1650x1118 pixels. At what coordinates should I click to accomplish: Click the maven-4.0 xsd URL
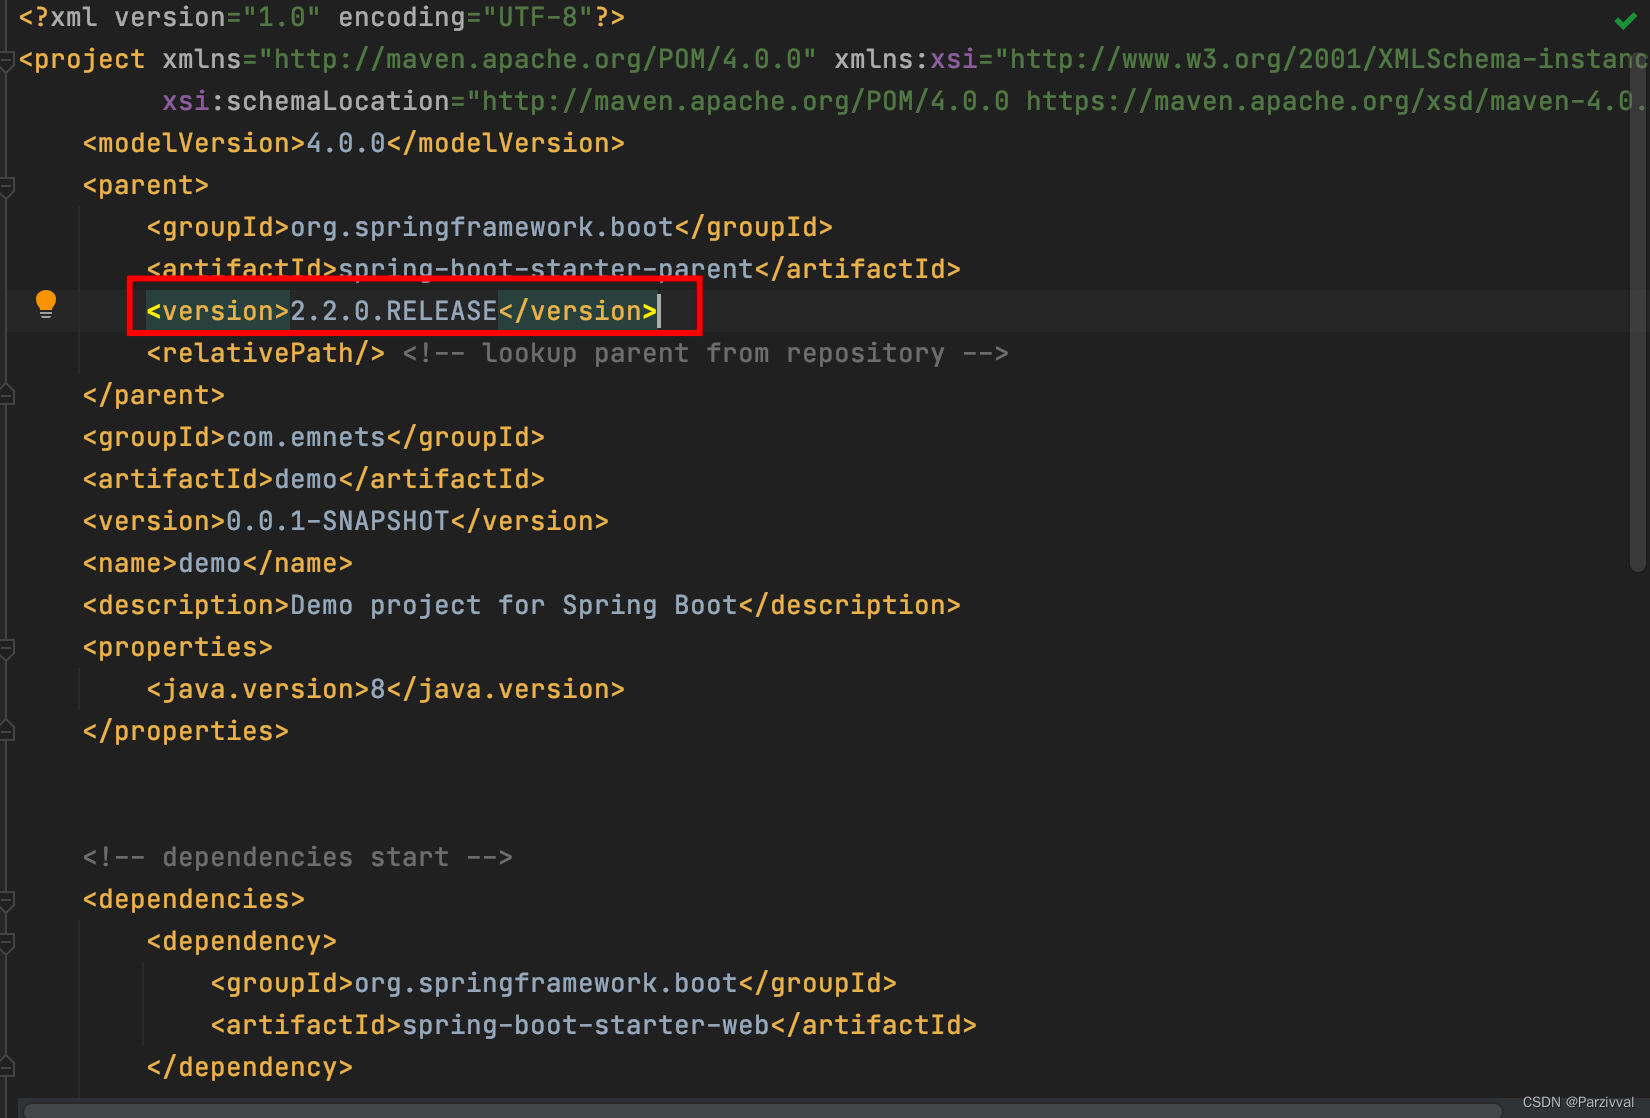1338,101
